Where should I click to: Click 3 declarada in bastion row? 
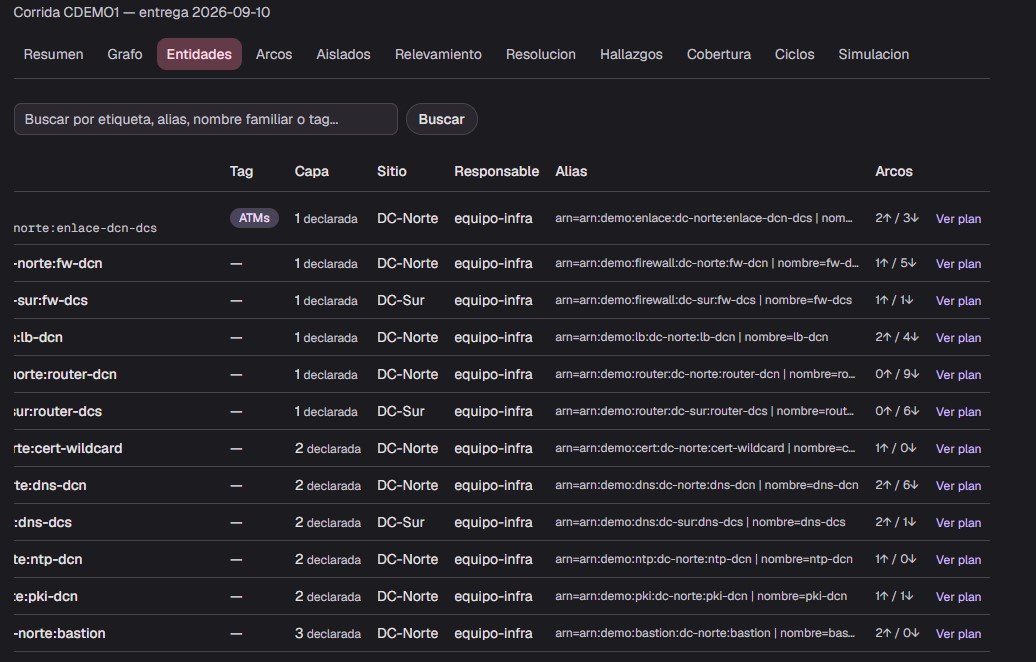point(328,633)
